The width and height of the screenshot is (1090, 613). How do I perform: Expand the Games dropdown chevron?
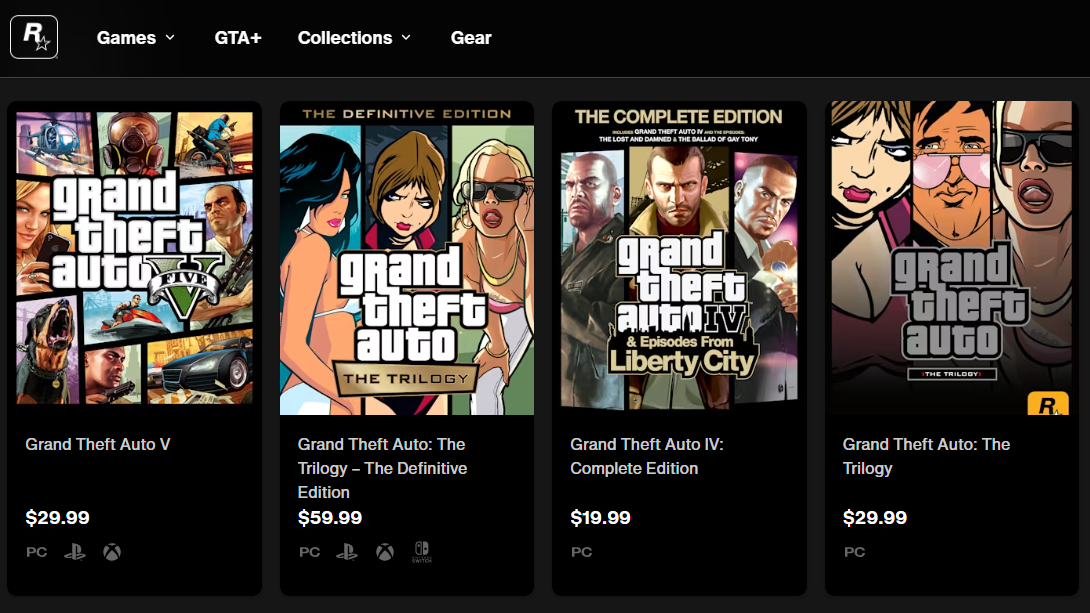(x=170, y=38)
